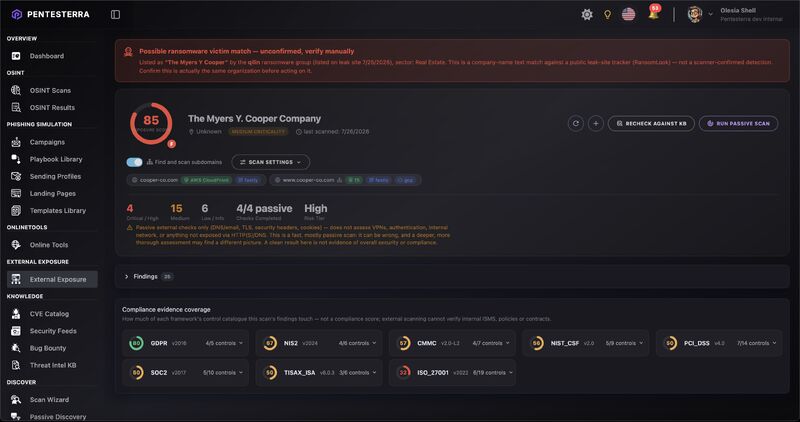
Task: Click the Security Feeds icon
Action: [x=16, y=331]
